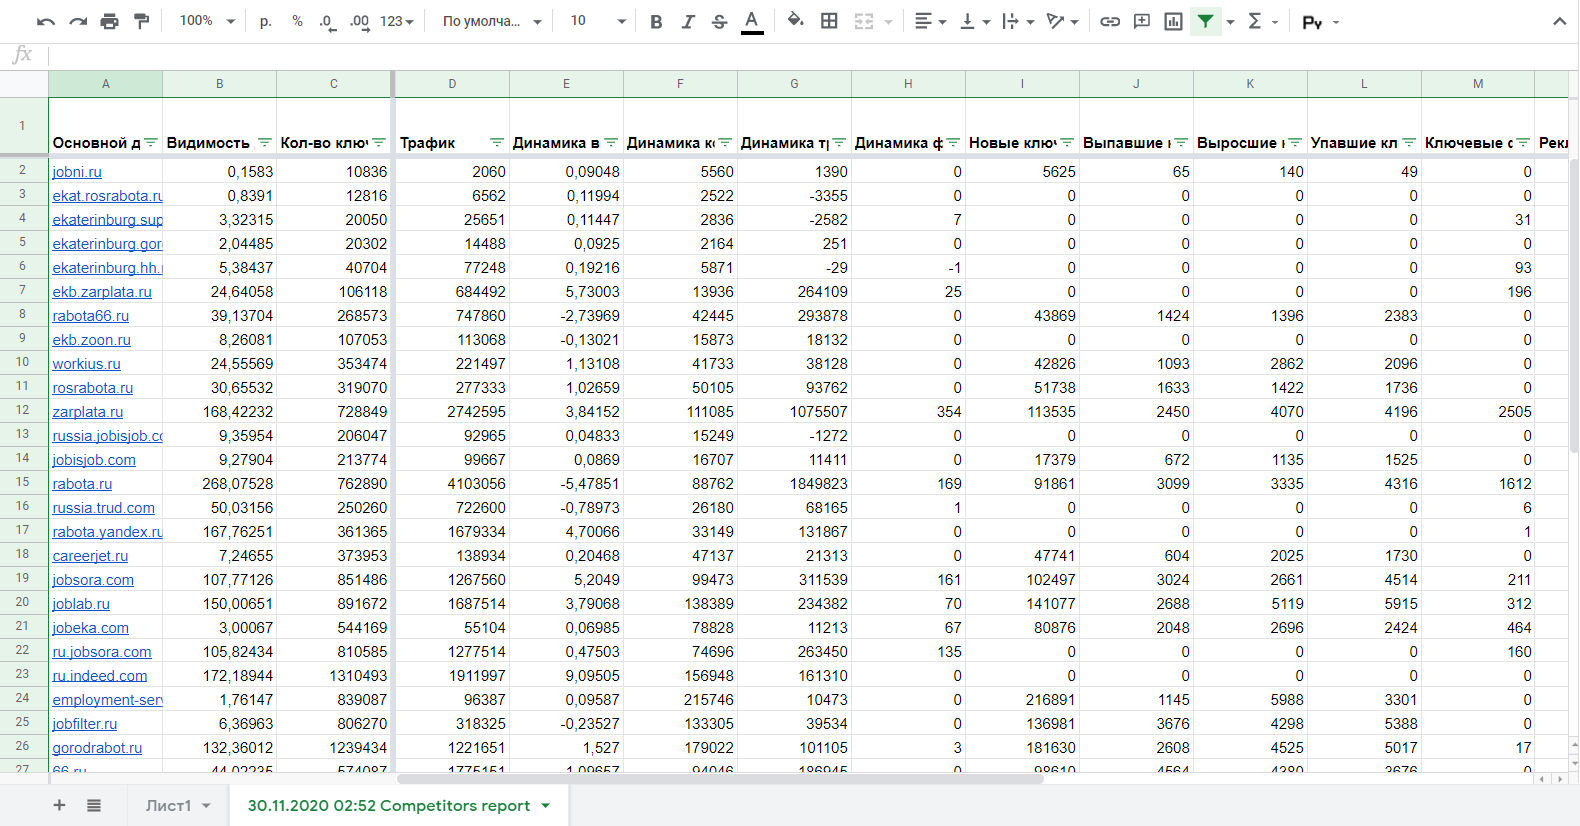Open the font family dropdown
This screenshot has height=826, width=1580.
[x=492, y=21]
